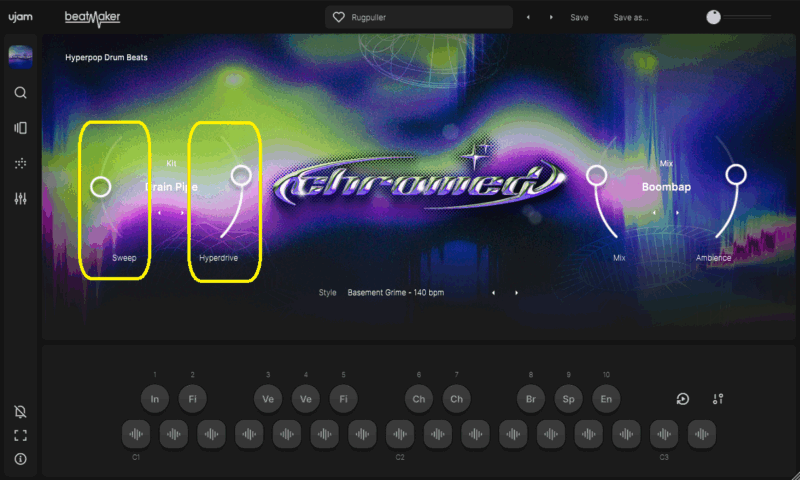This screenshot has width=800, height=480.
Task: Switch to next kit arrow under Drain Pipe
Action: [x=182, y=213]
